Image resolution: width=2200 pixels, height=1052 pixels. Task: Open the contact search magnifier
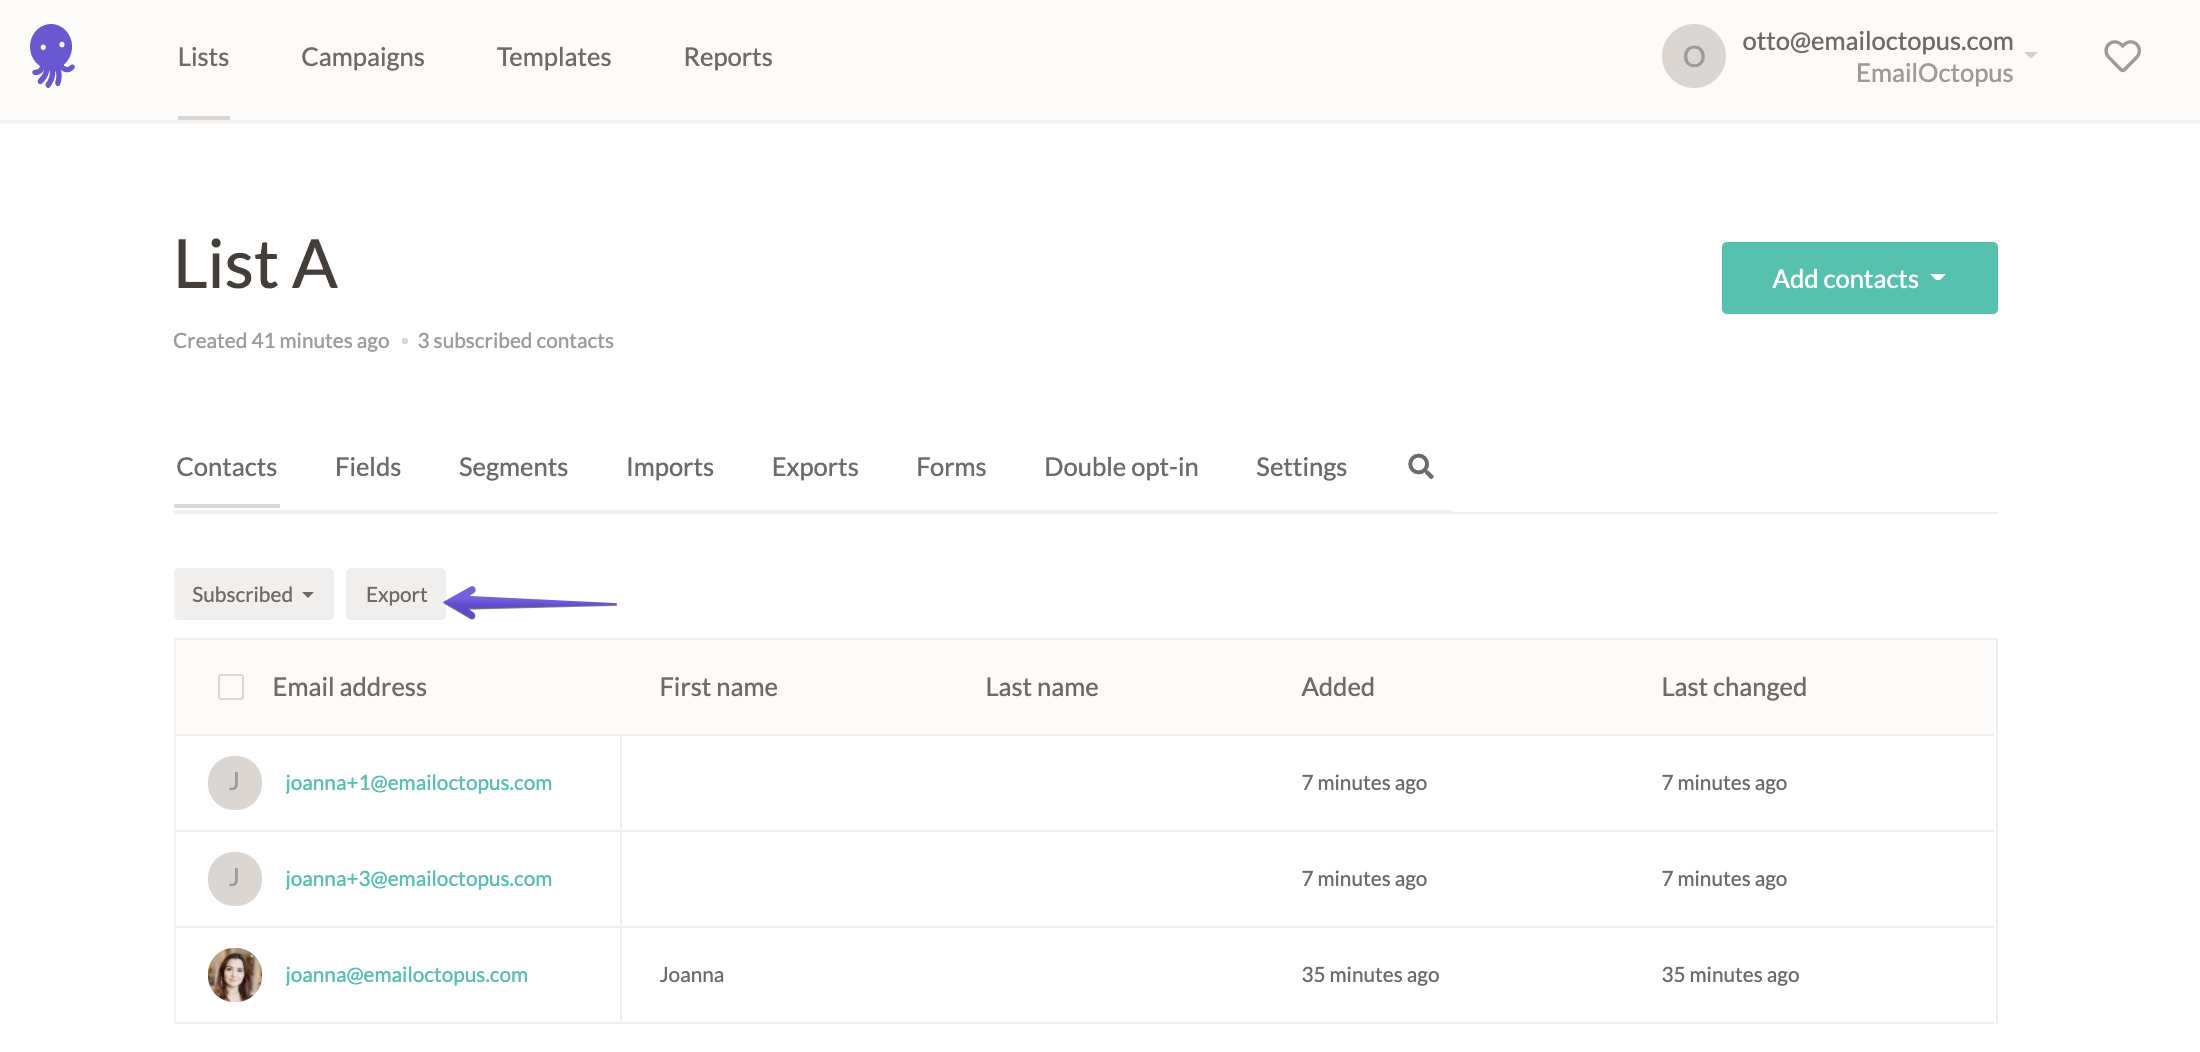[1420, 466]
